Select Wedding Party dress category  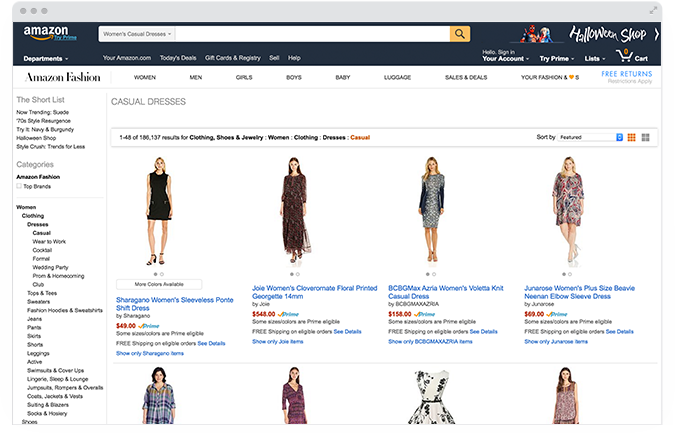[x=50, y=267]
